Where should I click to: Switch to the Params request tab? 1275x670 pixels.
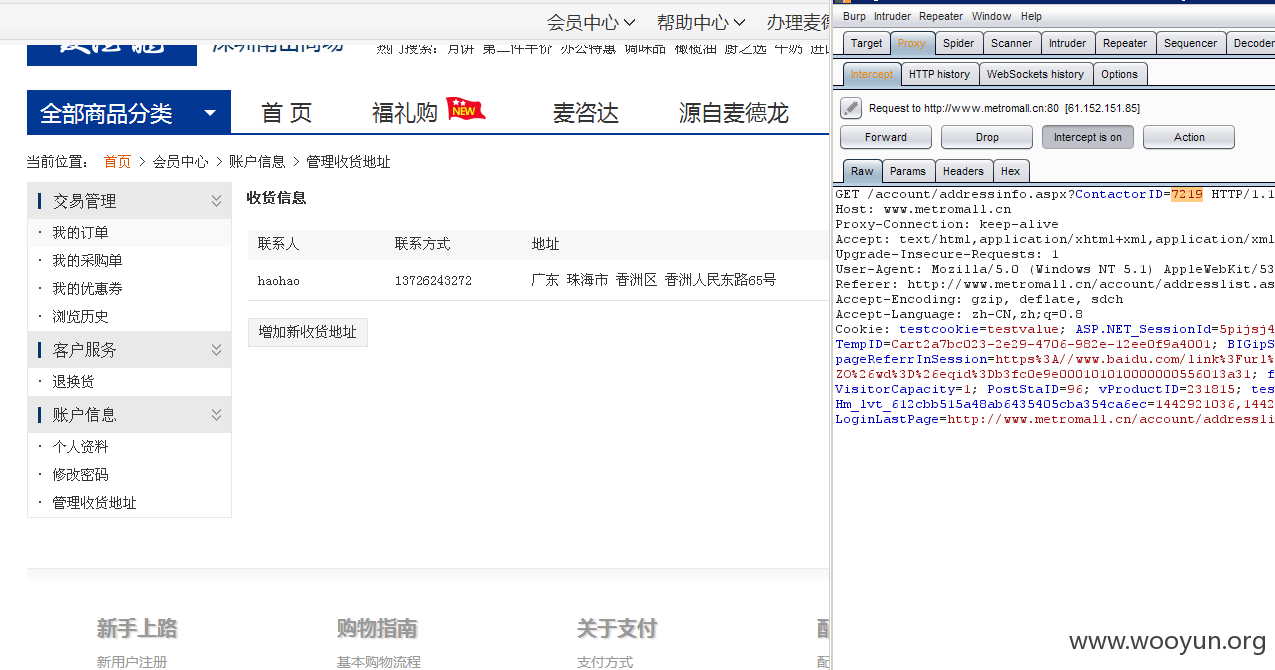[x=908, y=171]
